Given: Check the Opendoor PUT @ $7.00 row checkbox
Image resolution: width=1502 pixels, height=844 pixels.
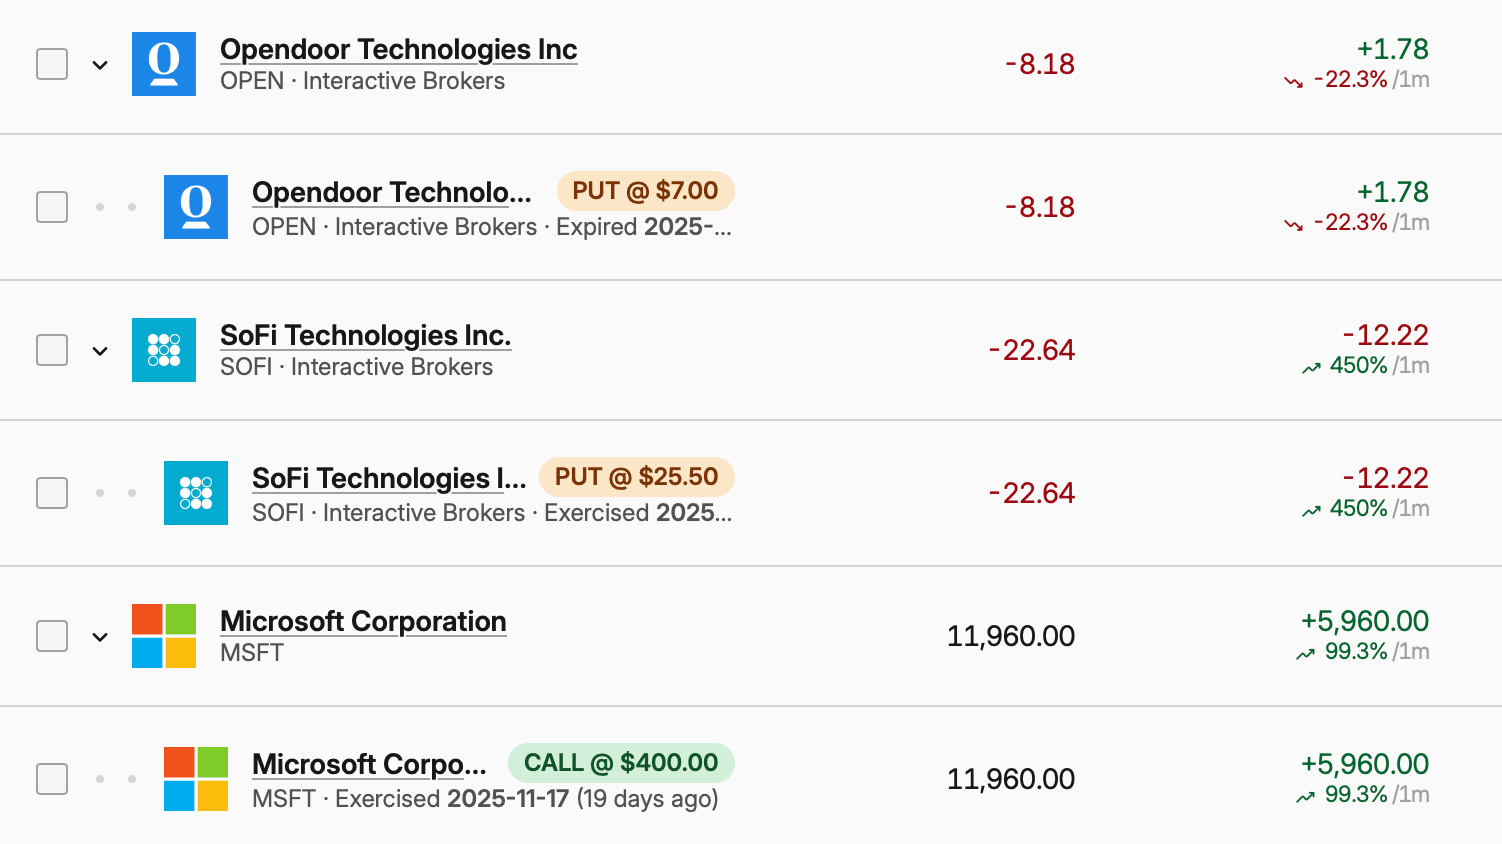Looking at the screenshot, I should tap(52, 207).
